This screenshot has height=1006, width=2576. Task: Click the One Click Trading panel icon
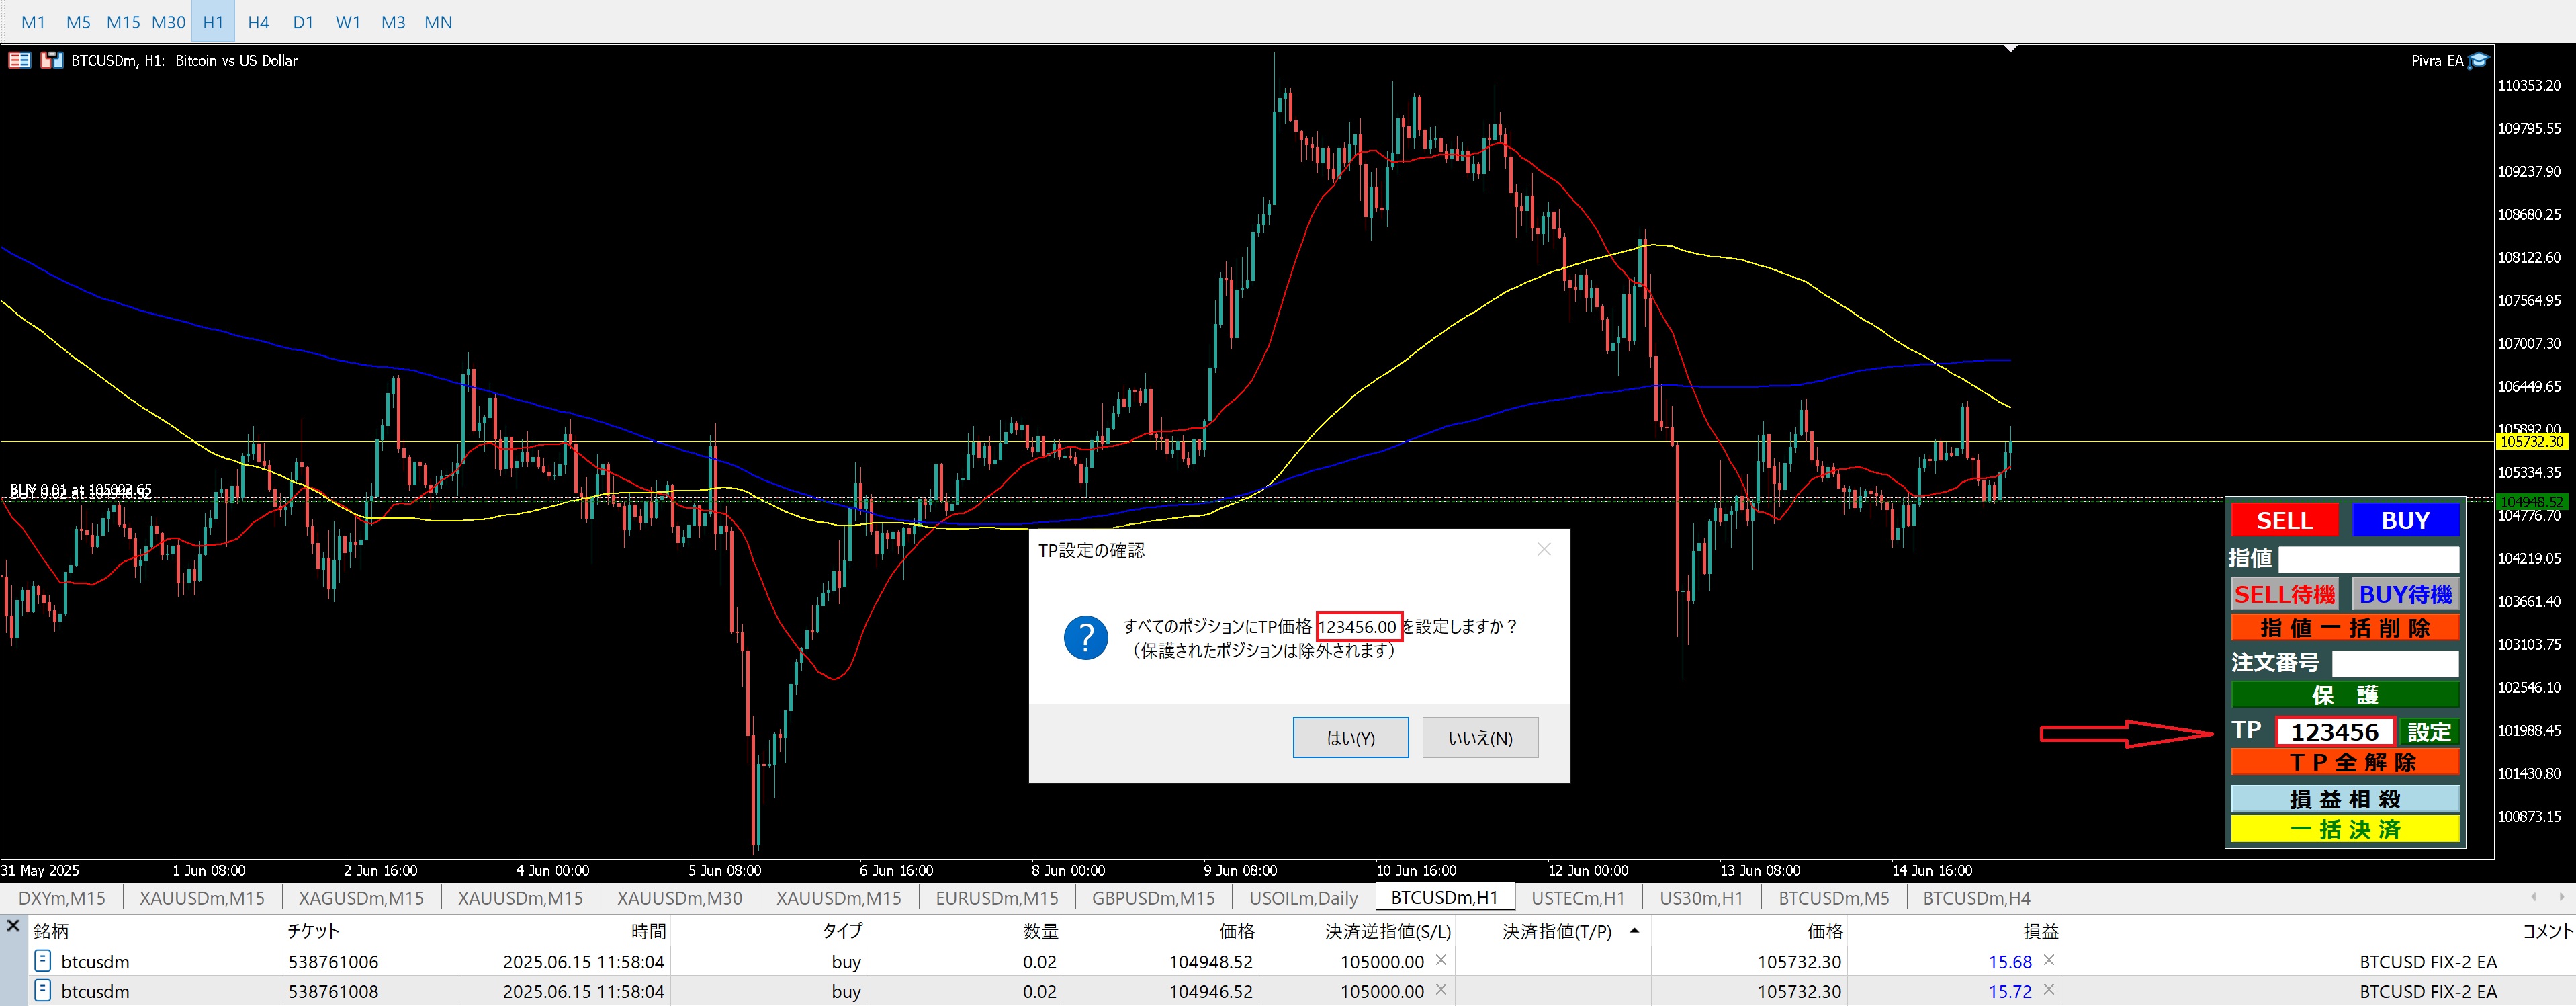point(51,60)
